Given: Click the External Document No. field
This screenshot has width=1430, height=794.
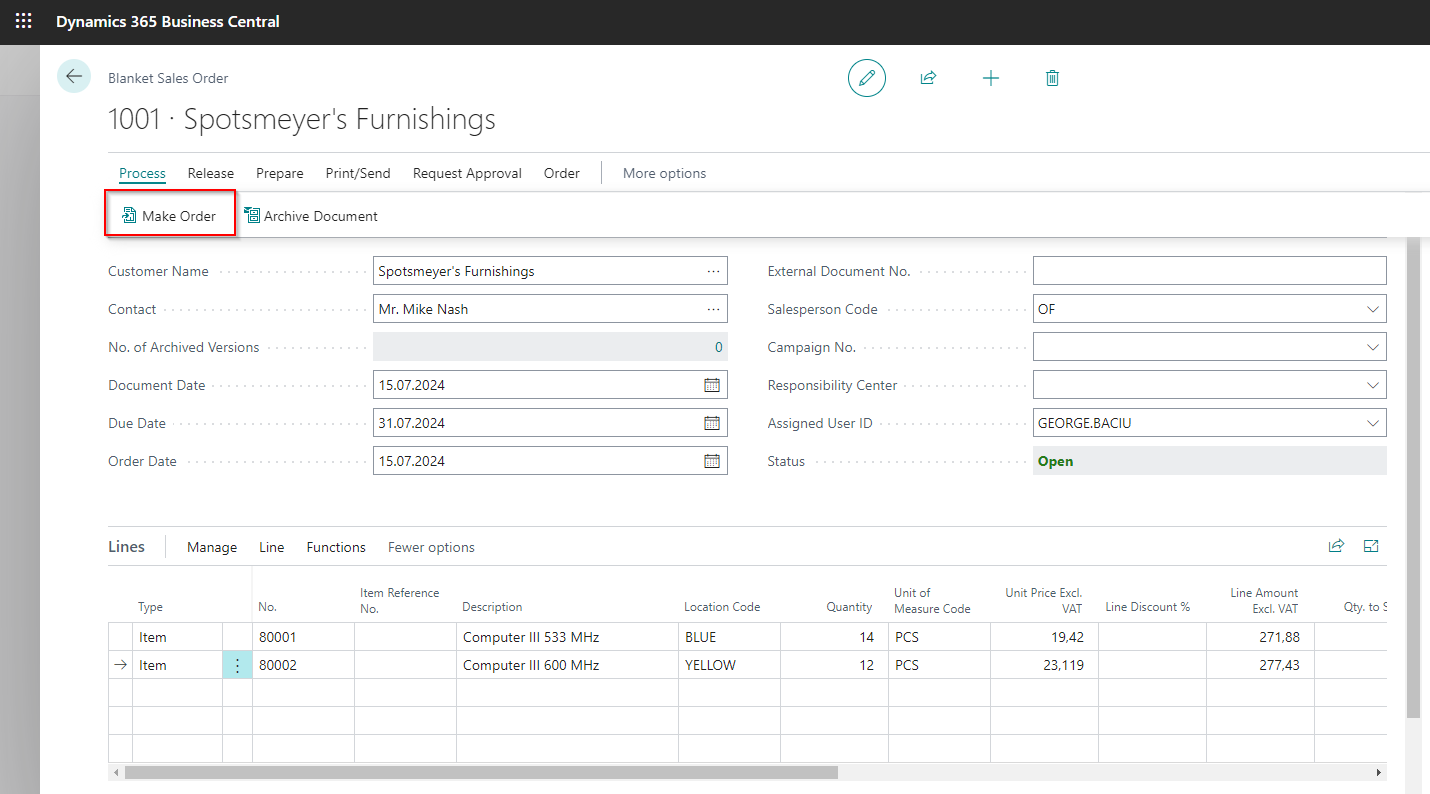Looking at the screenshot, I should click(1210, 271).
